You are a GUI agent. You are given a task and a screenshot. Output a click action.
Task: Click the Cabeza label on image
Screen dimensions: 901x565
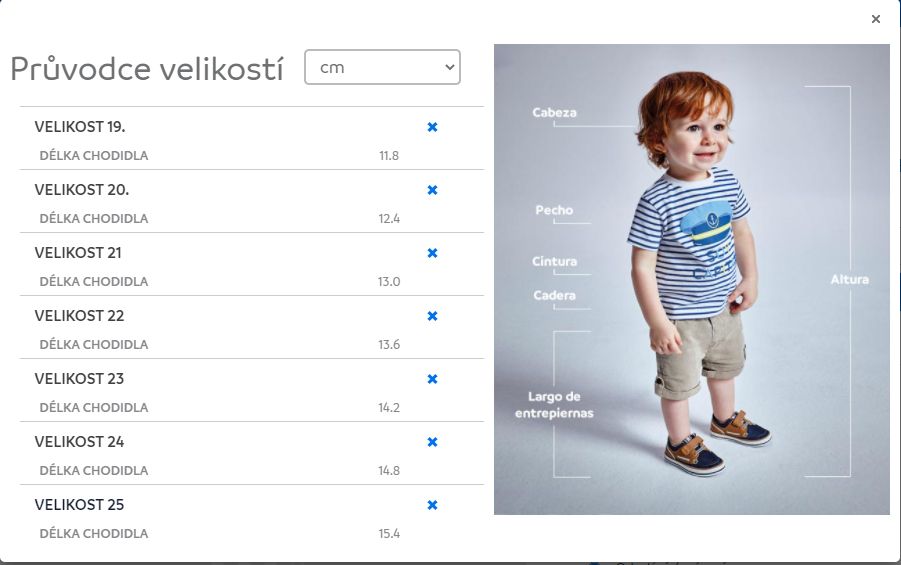[554, 112]
